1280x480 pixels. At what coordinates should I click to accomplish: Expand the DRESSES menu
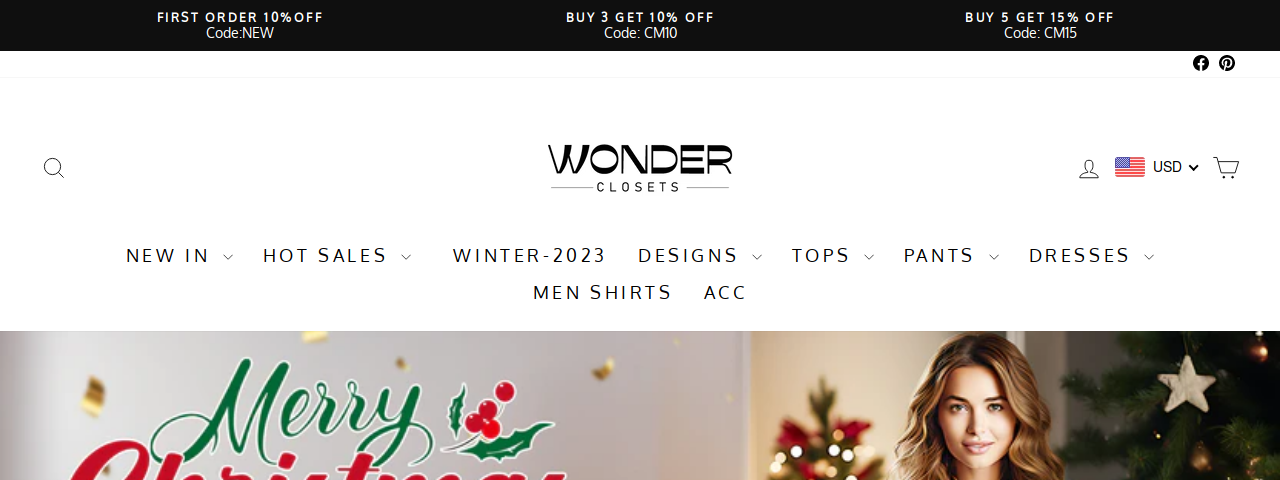(x=1092, y=256)
